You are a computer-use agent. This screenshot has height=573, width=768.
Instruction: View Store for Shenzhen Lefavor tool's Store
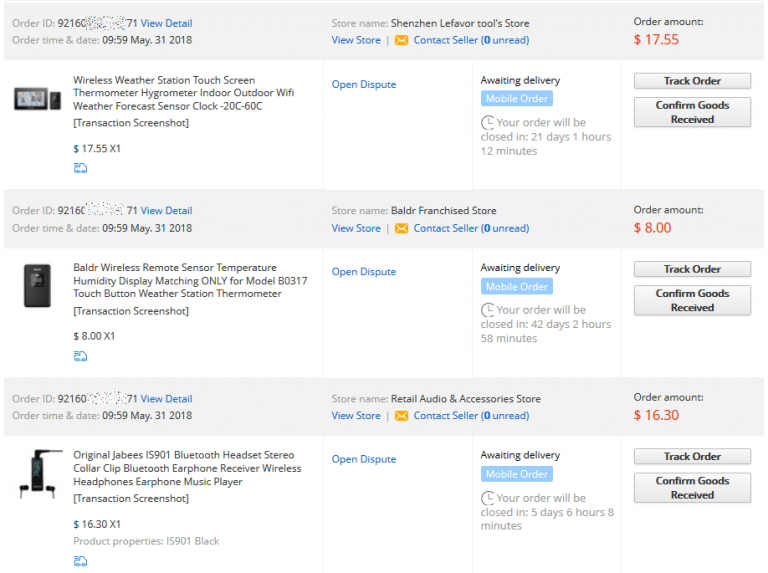tap(356, 40)
